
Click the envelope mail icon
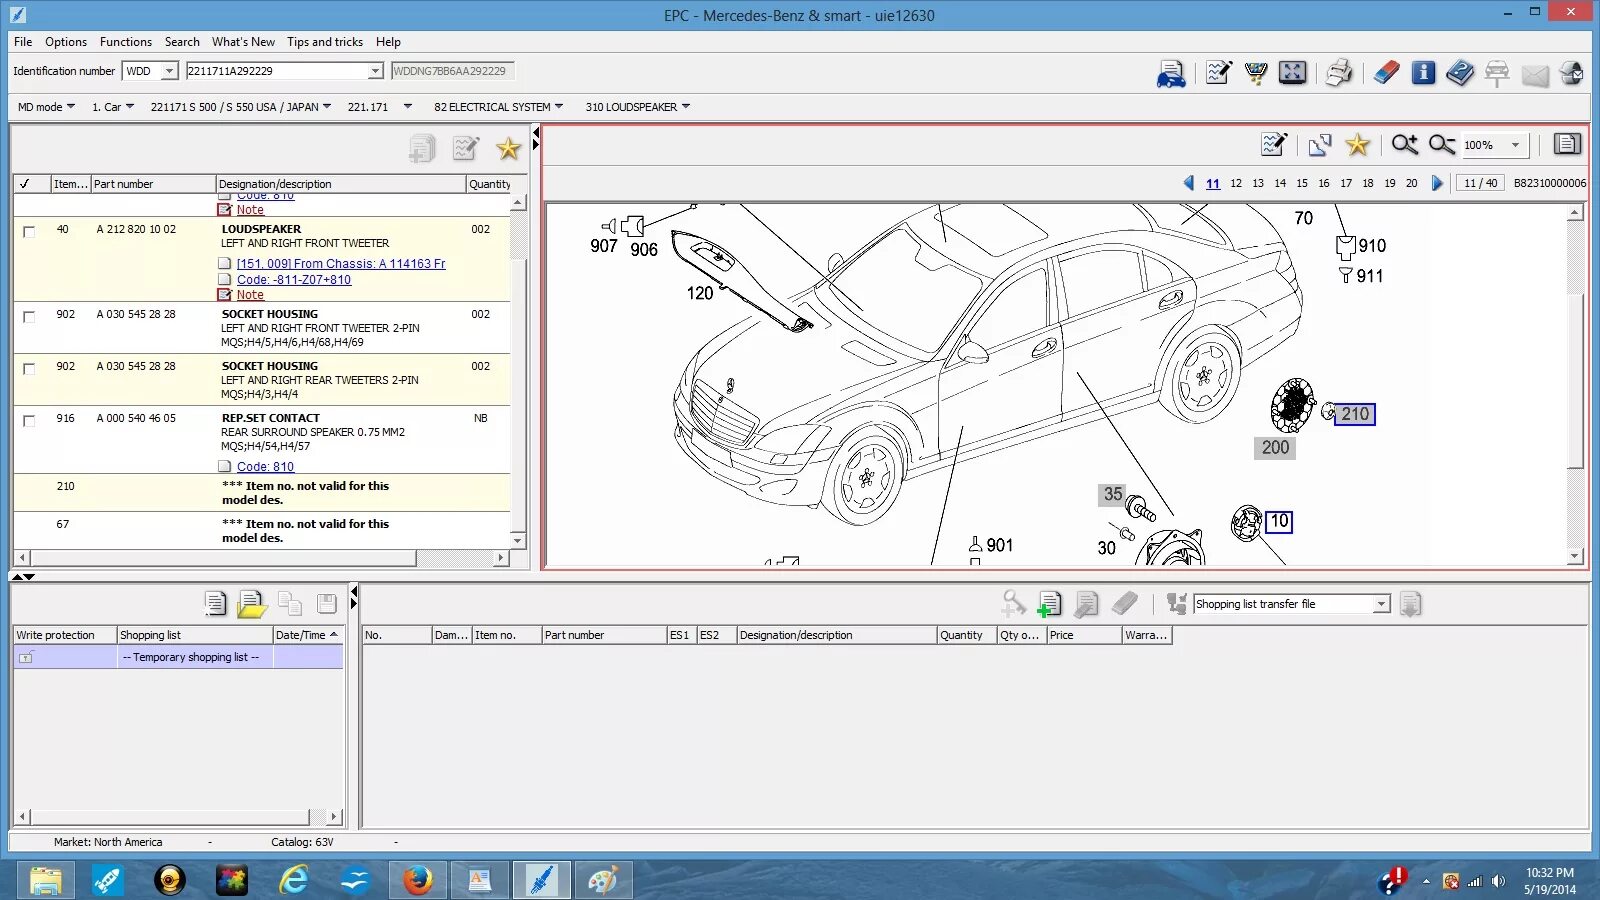point(1535,74)
